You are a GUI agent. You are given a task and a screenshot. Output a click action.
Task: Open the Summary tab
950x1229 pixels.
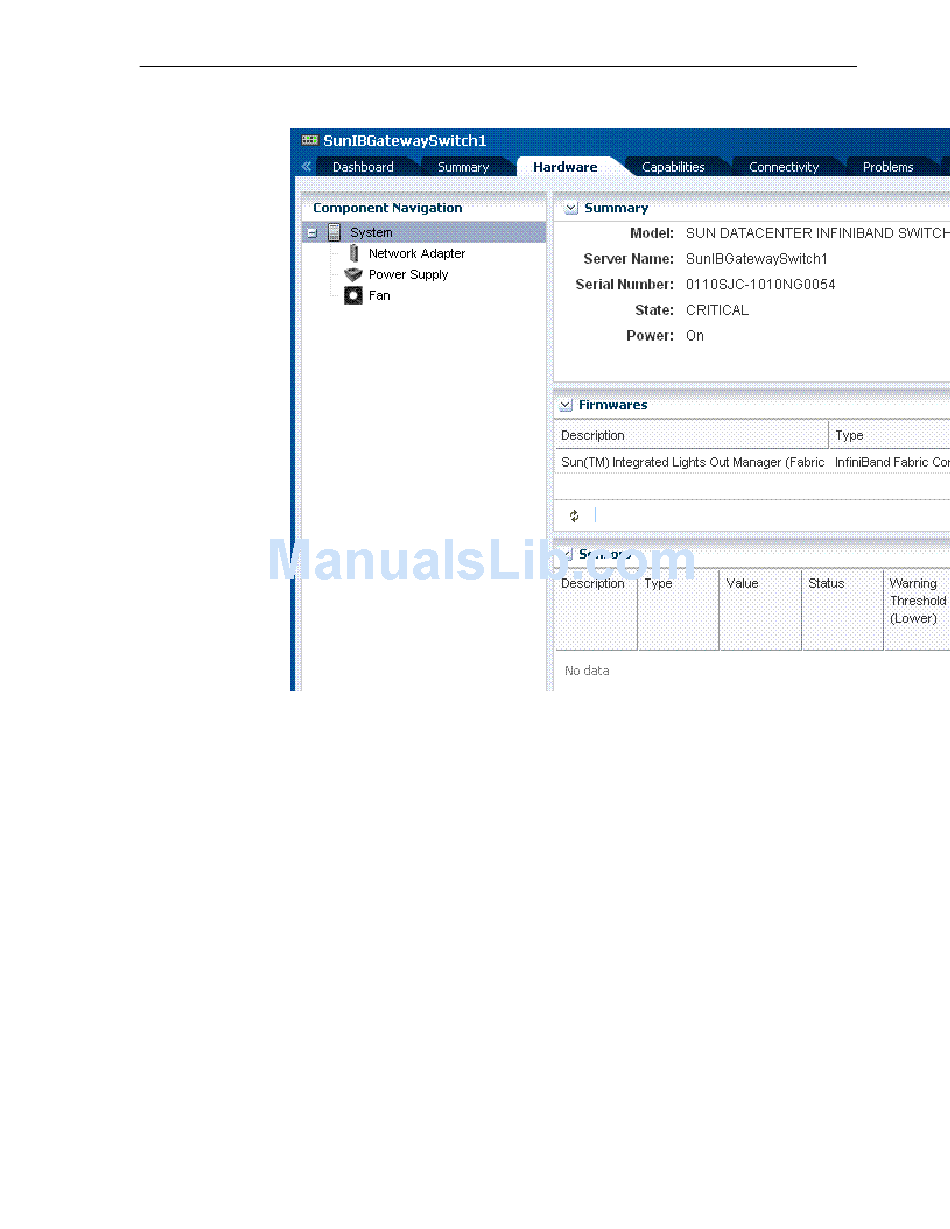463,167
